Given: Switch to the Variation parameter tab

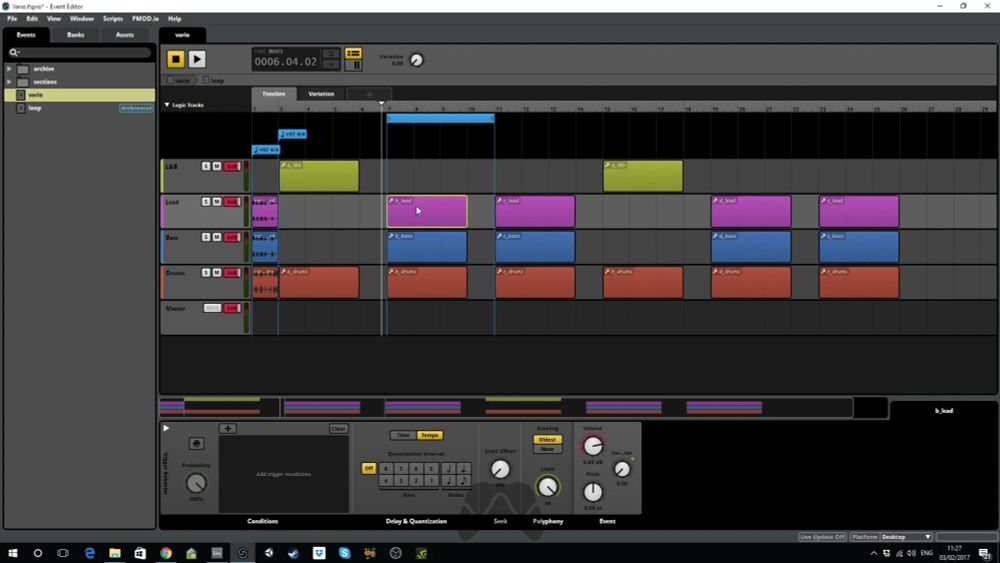Looking at the screenshot, I should (321, 94).
